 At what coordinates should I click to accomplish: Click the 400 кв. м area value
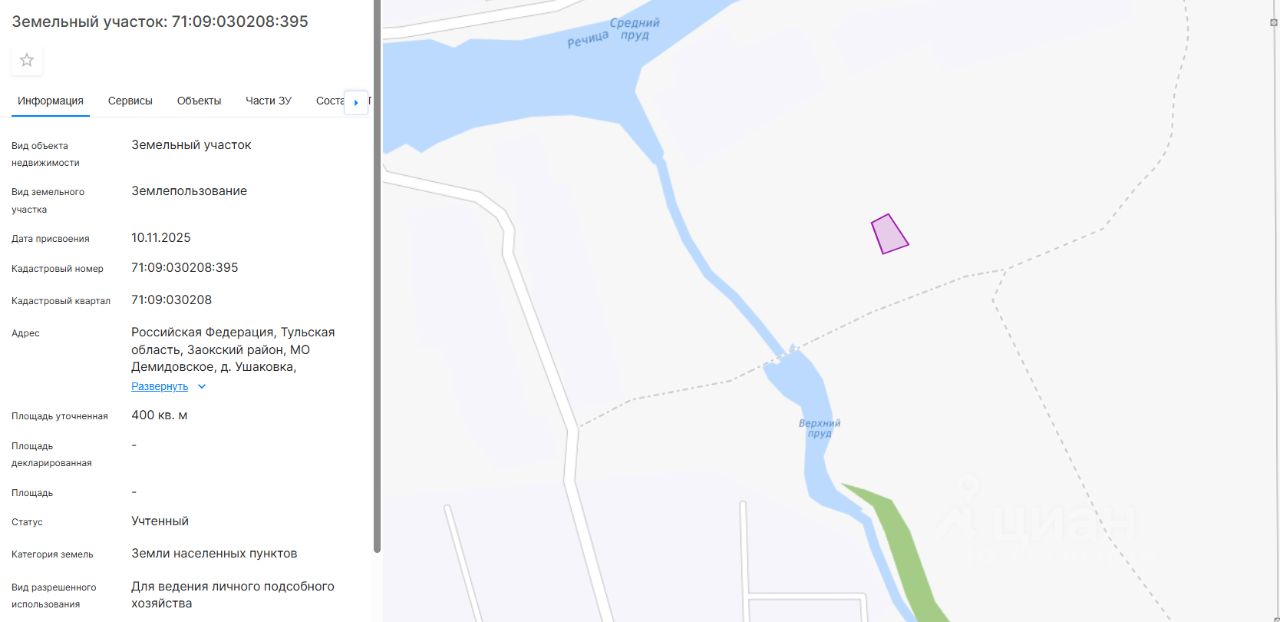pyautogui.click(x=159, y=415)
